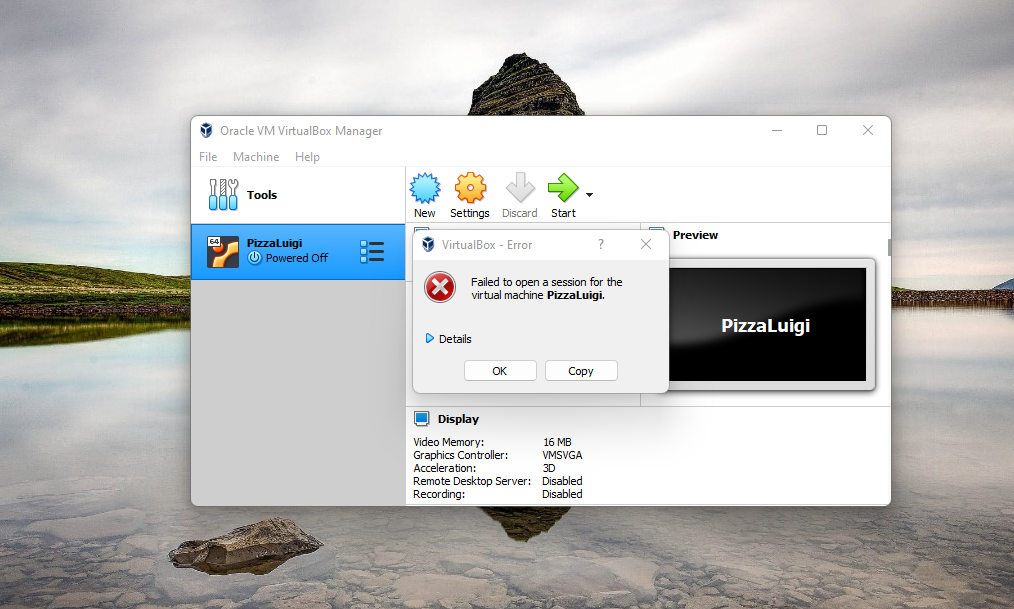1014x609 pixels.
Task: Click OK in the error dialog
Action: click(x=500, y=370)
